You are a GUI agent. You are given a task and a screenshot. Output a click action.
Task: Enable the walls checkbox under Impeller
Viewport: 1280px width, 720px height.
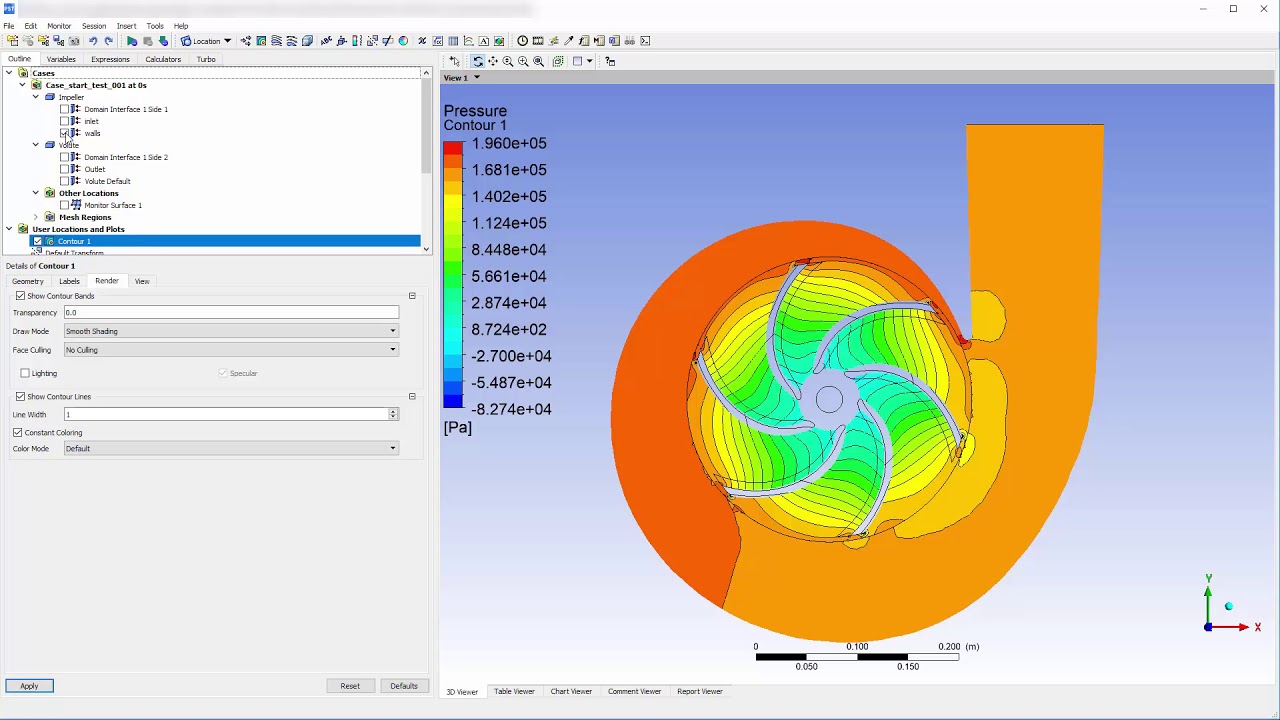click(x=65, y=134)
